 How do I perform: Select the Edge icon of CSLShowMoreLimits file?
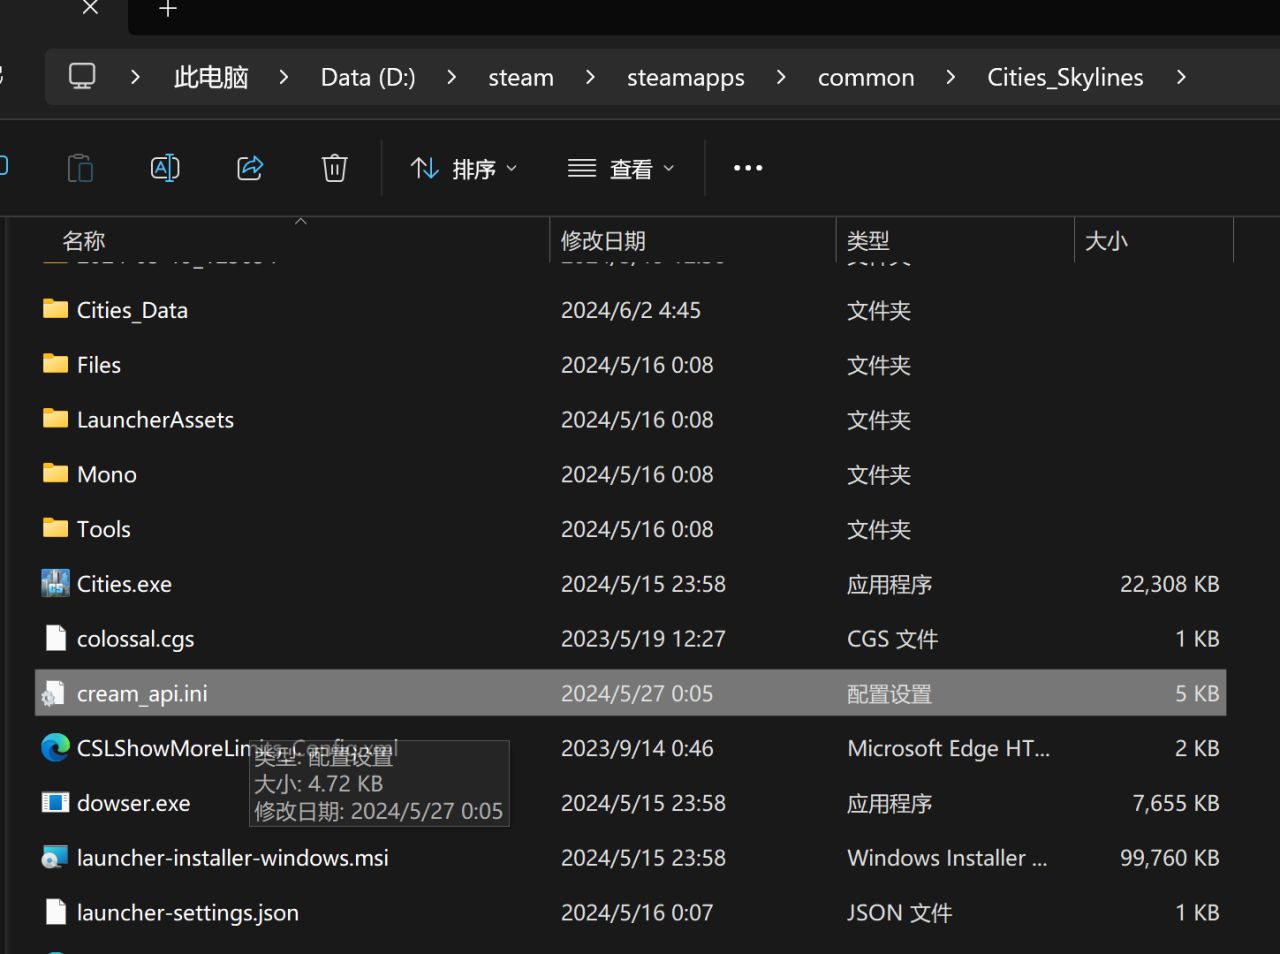[56, 747]
